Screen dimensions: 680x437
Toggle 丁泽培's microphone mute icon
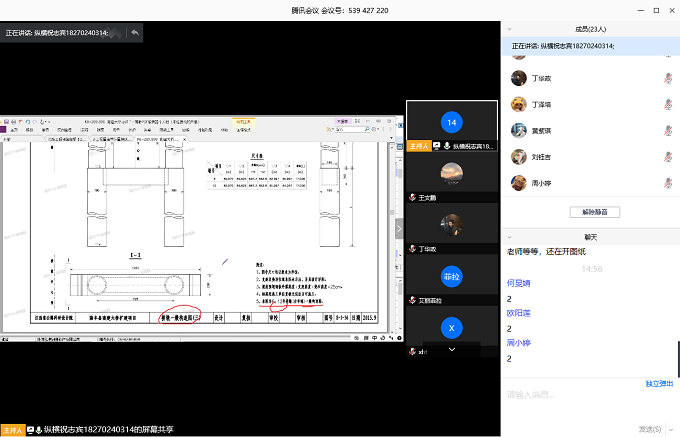pos(667,104)
